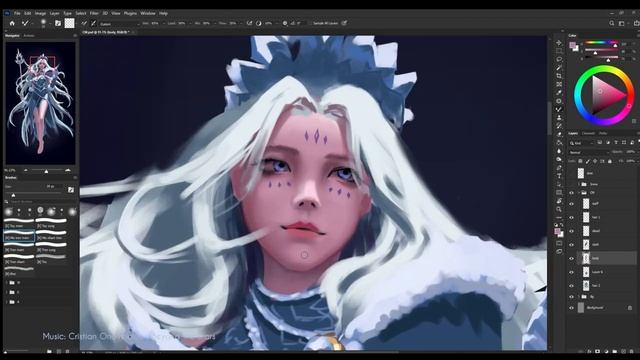
Task: Select the Frame tool
Action: (559, 84)
